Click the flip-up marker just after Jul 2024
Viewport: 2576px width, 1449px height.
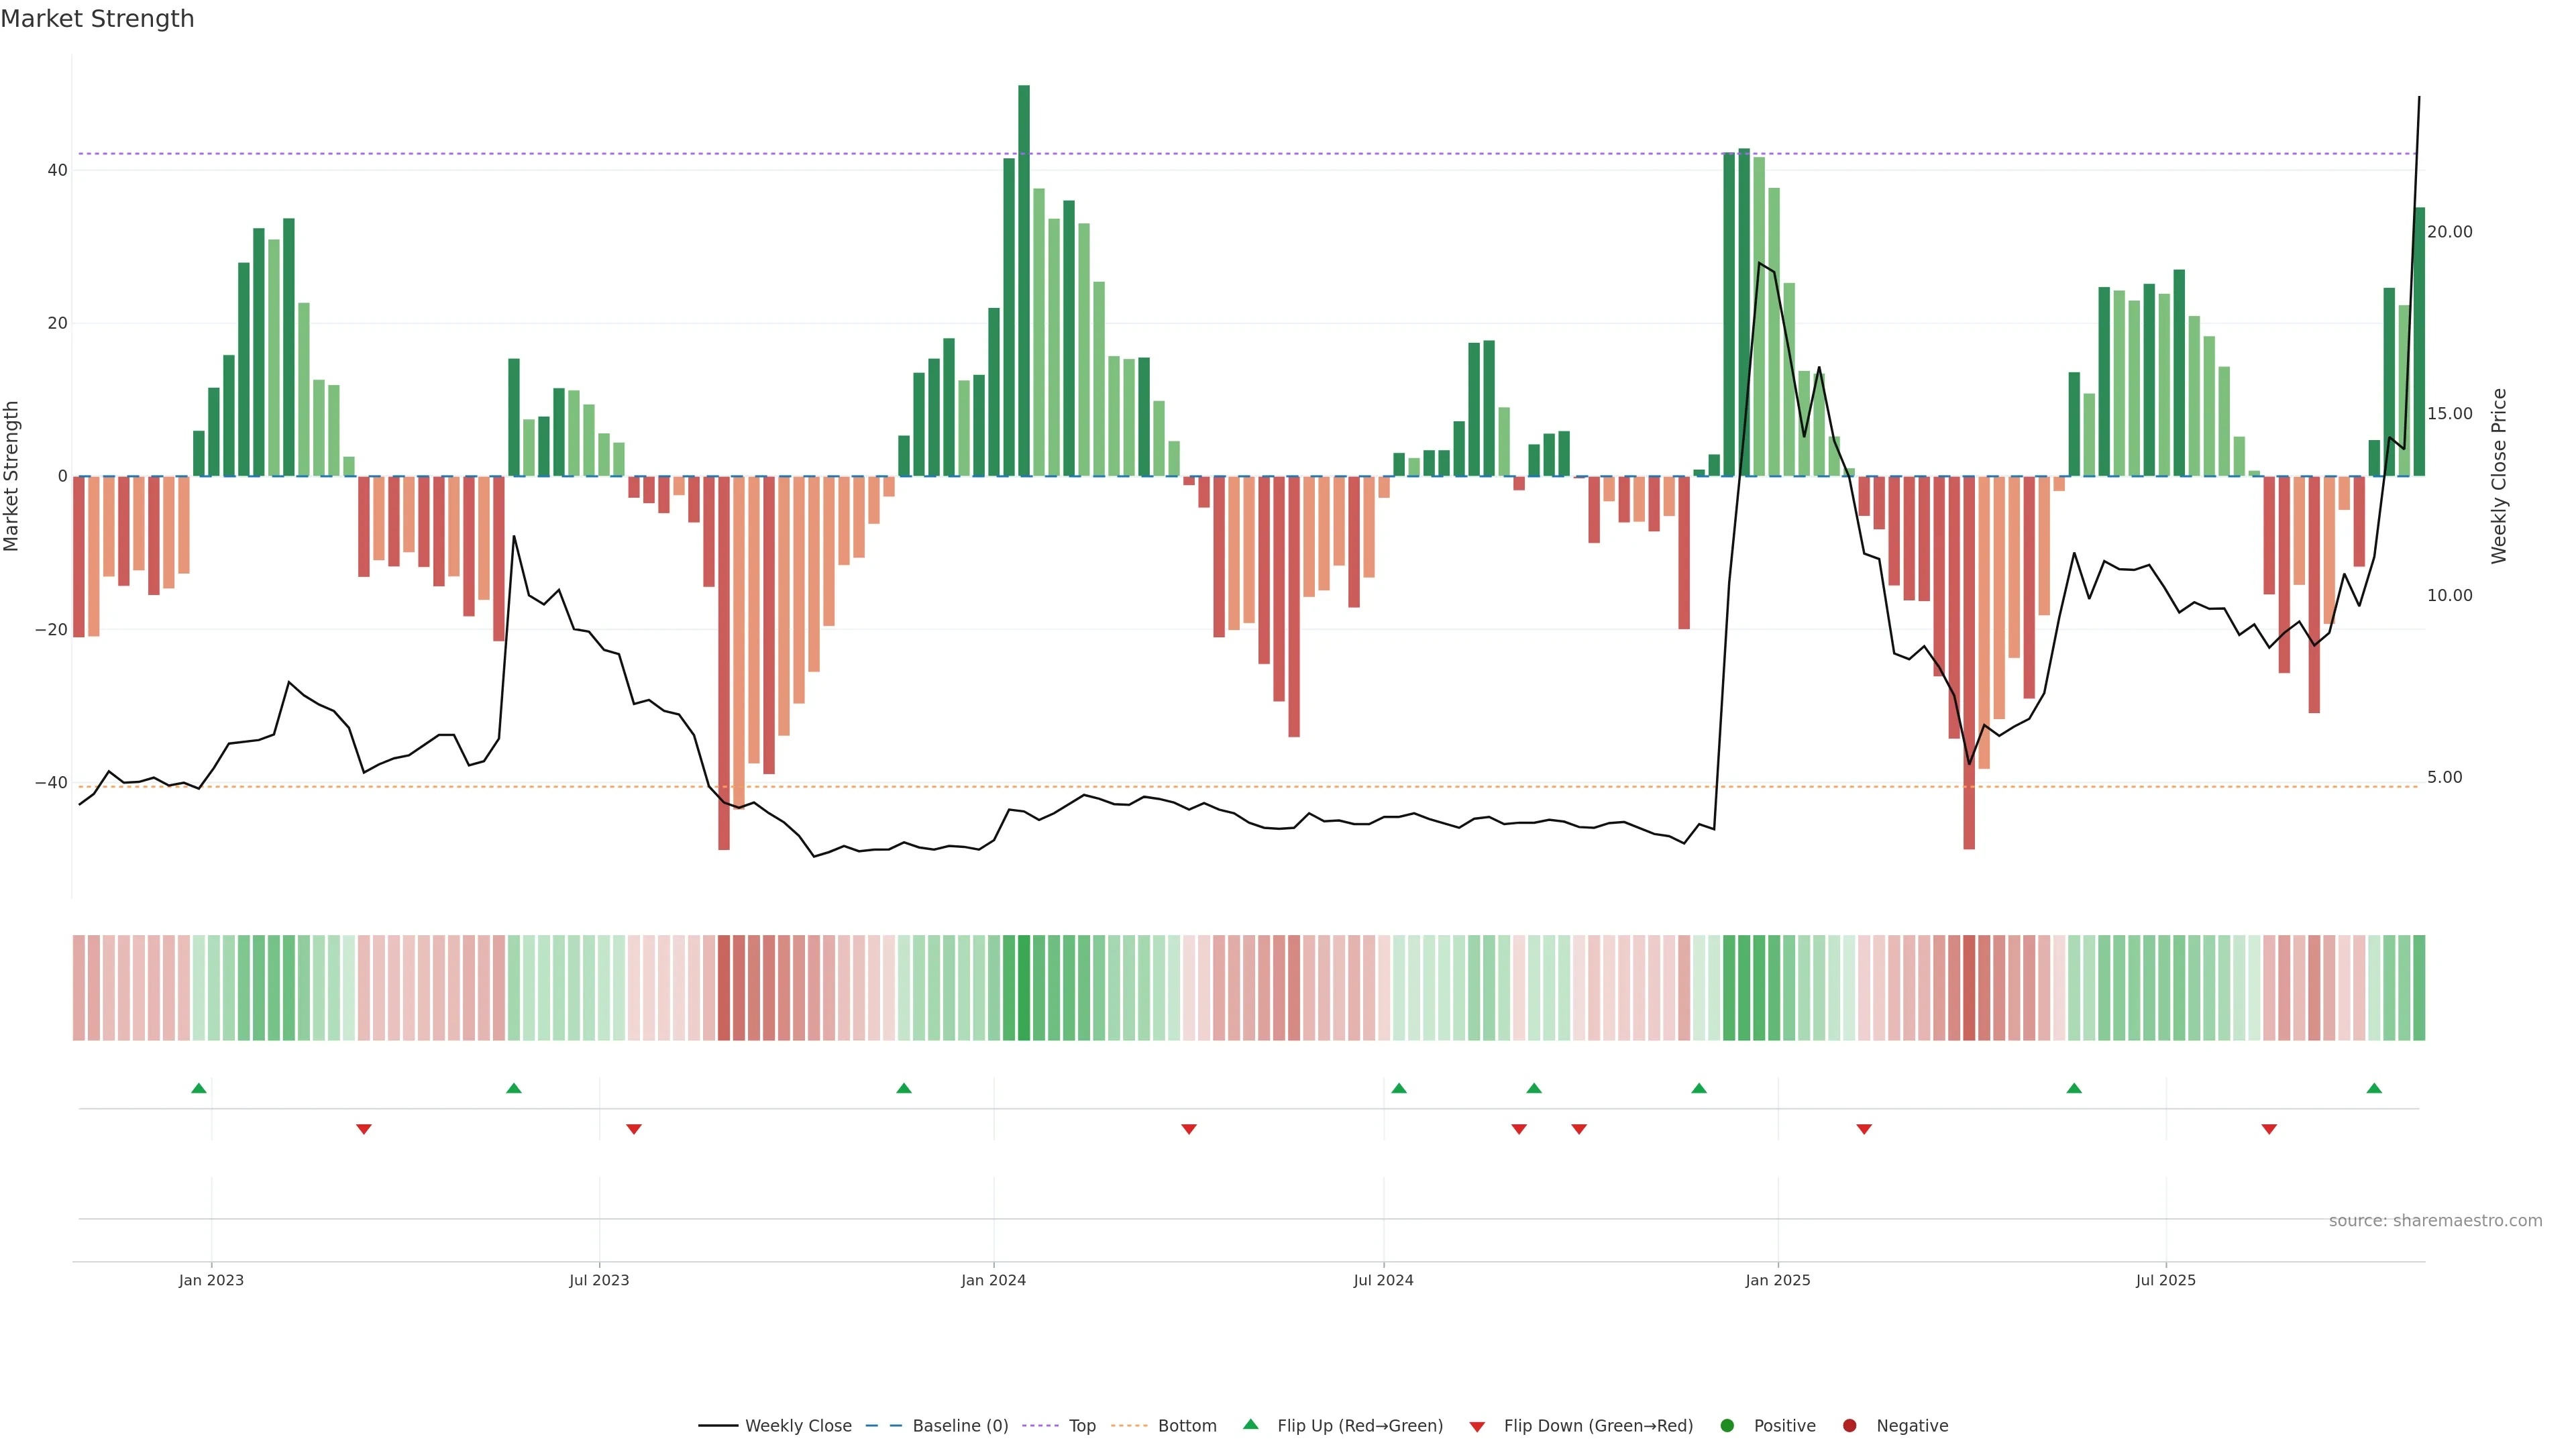point(1399,1088)
